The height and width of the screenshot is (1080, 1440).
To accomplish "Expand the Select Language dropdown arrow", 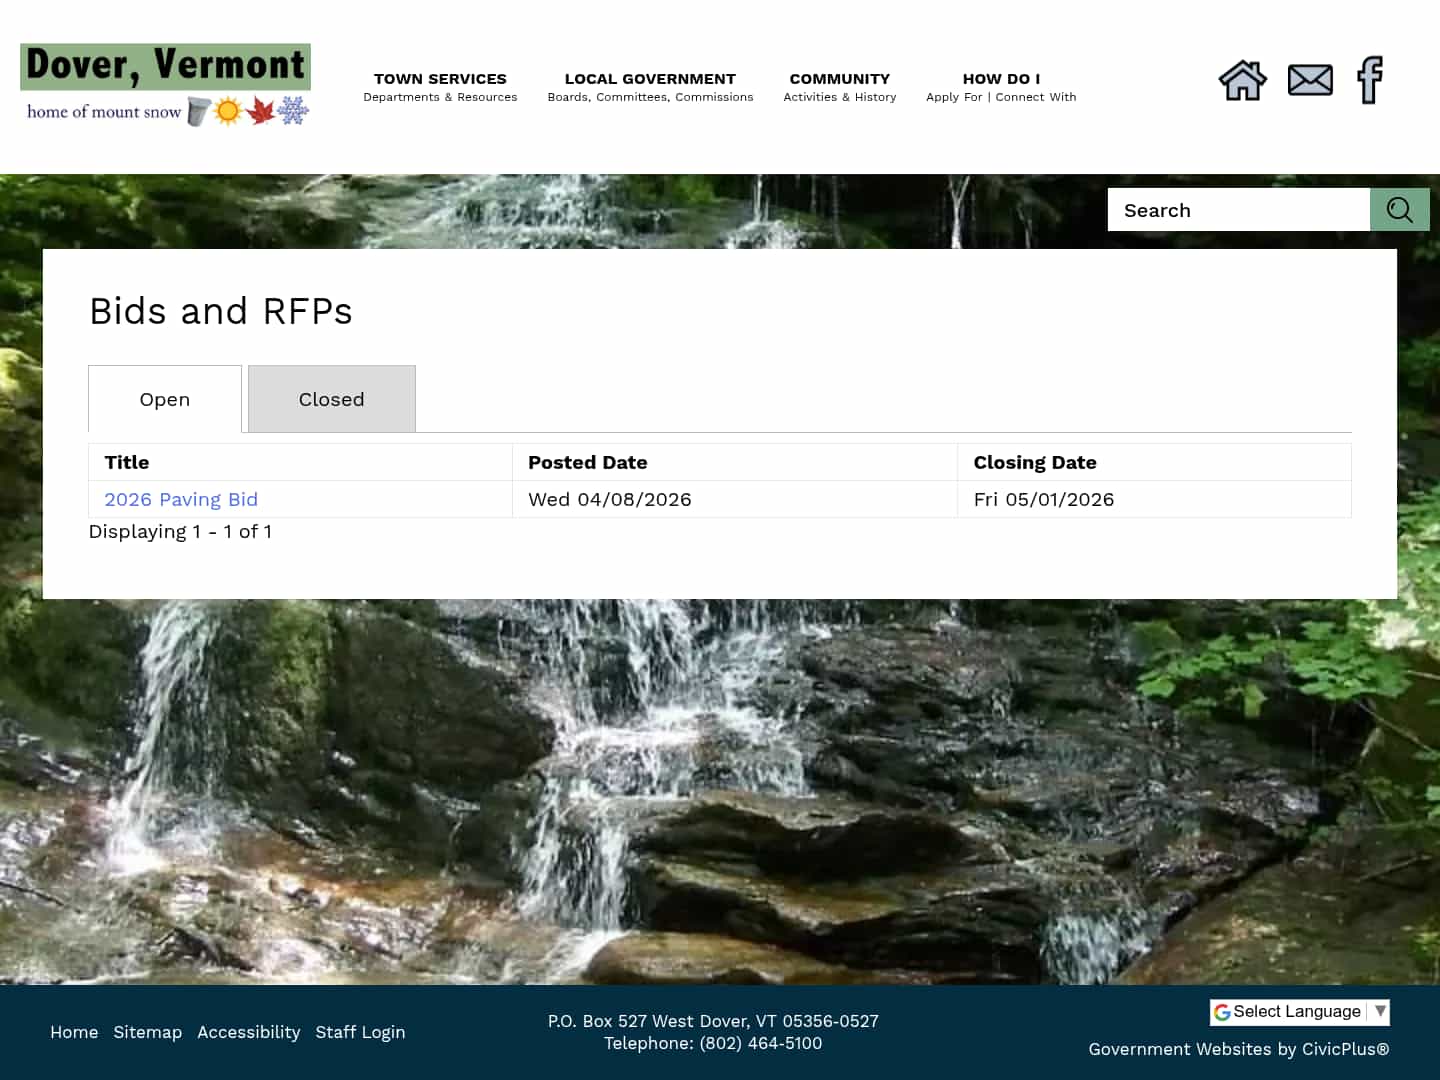I will (x=1380, y=1012).
